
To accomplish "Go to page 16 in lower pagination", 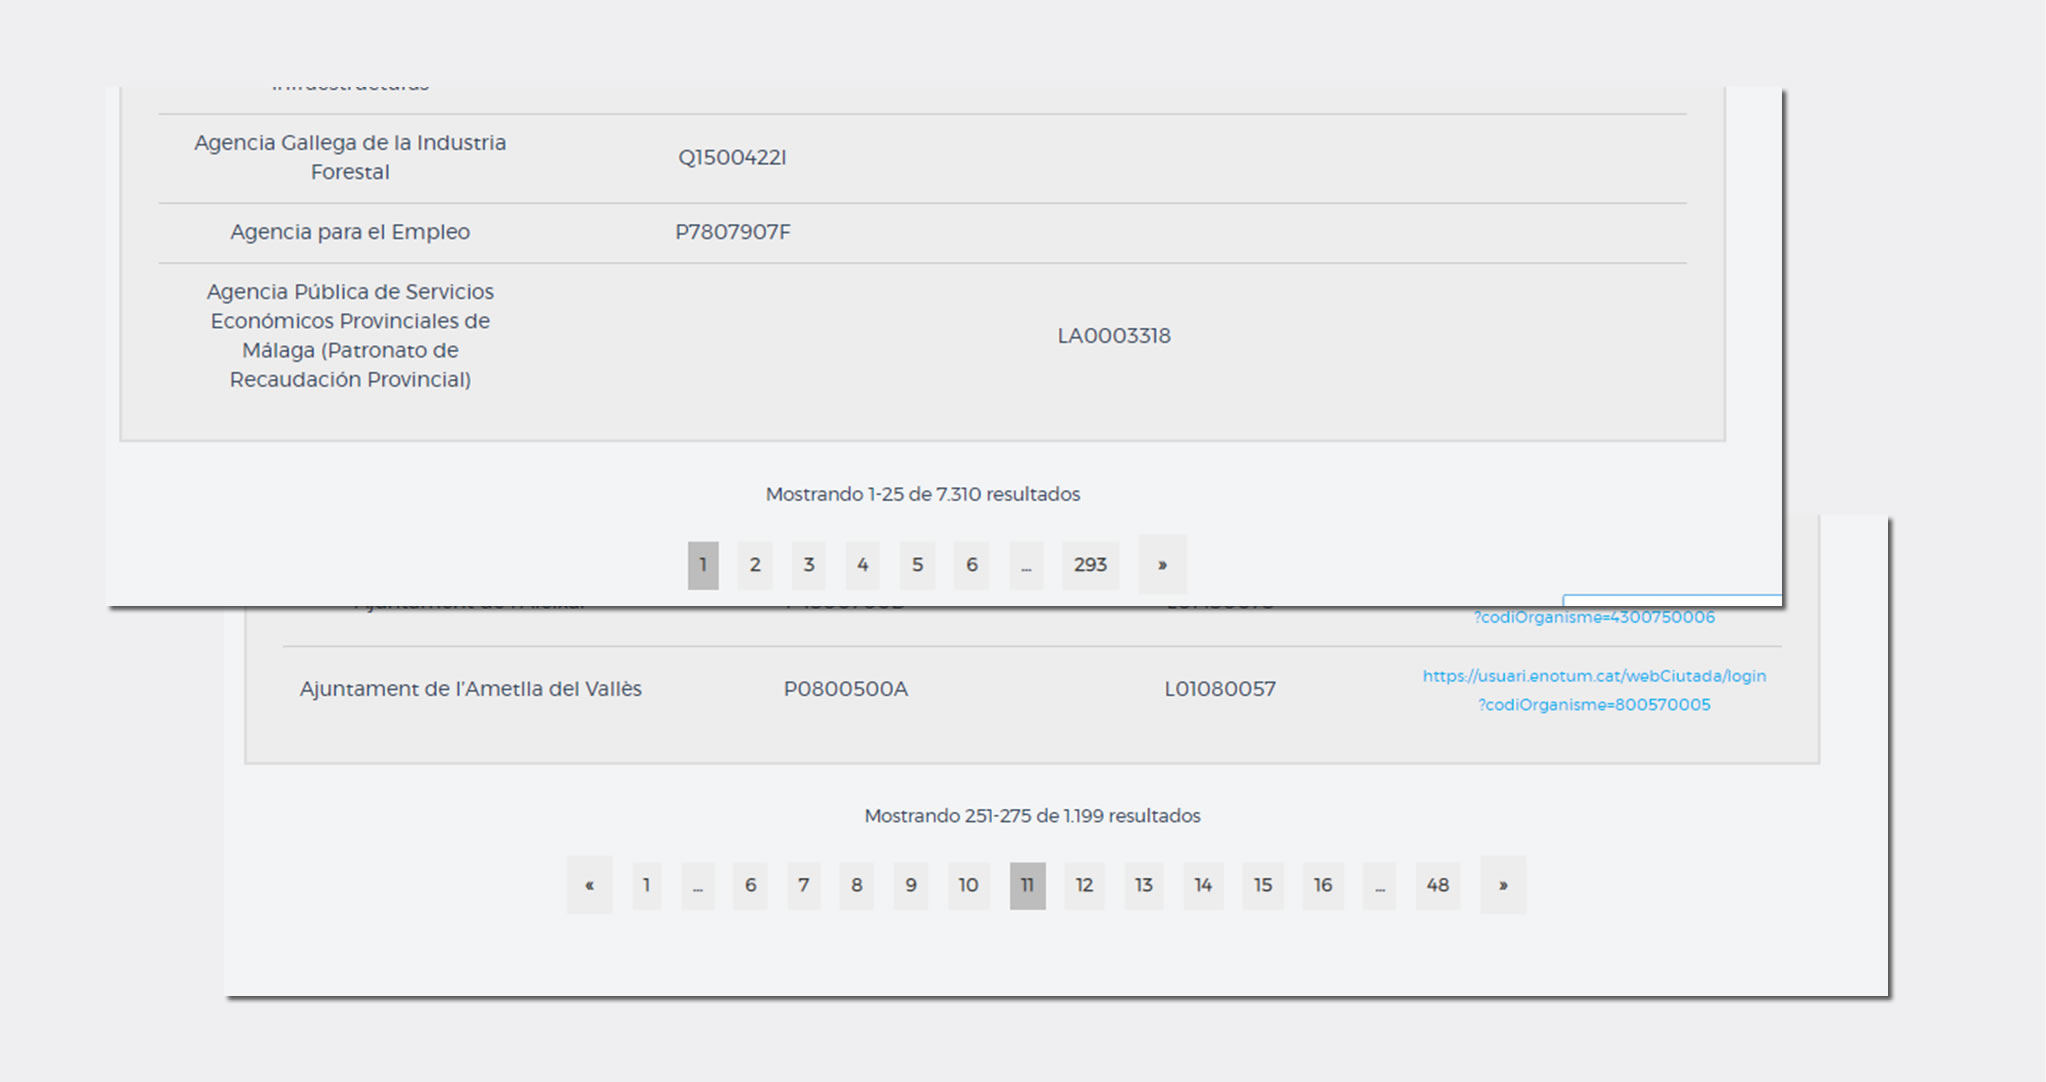I will pos(1323,885).
